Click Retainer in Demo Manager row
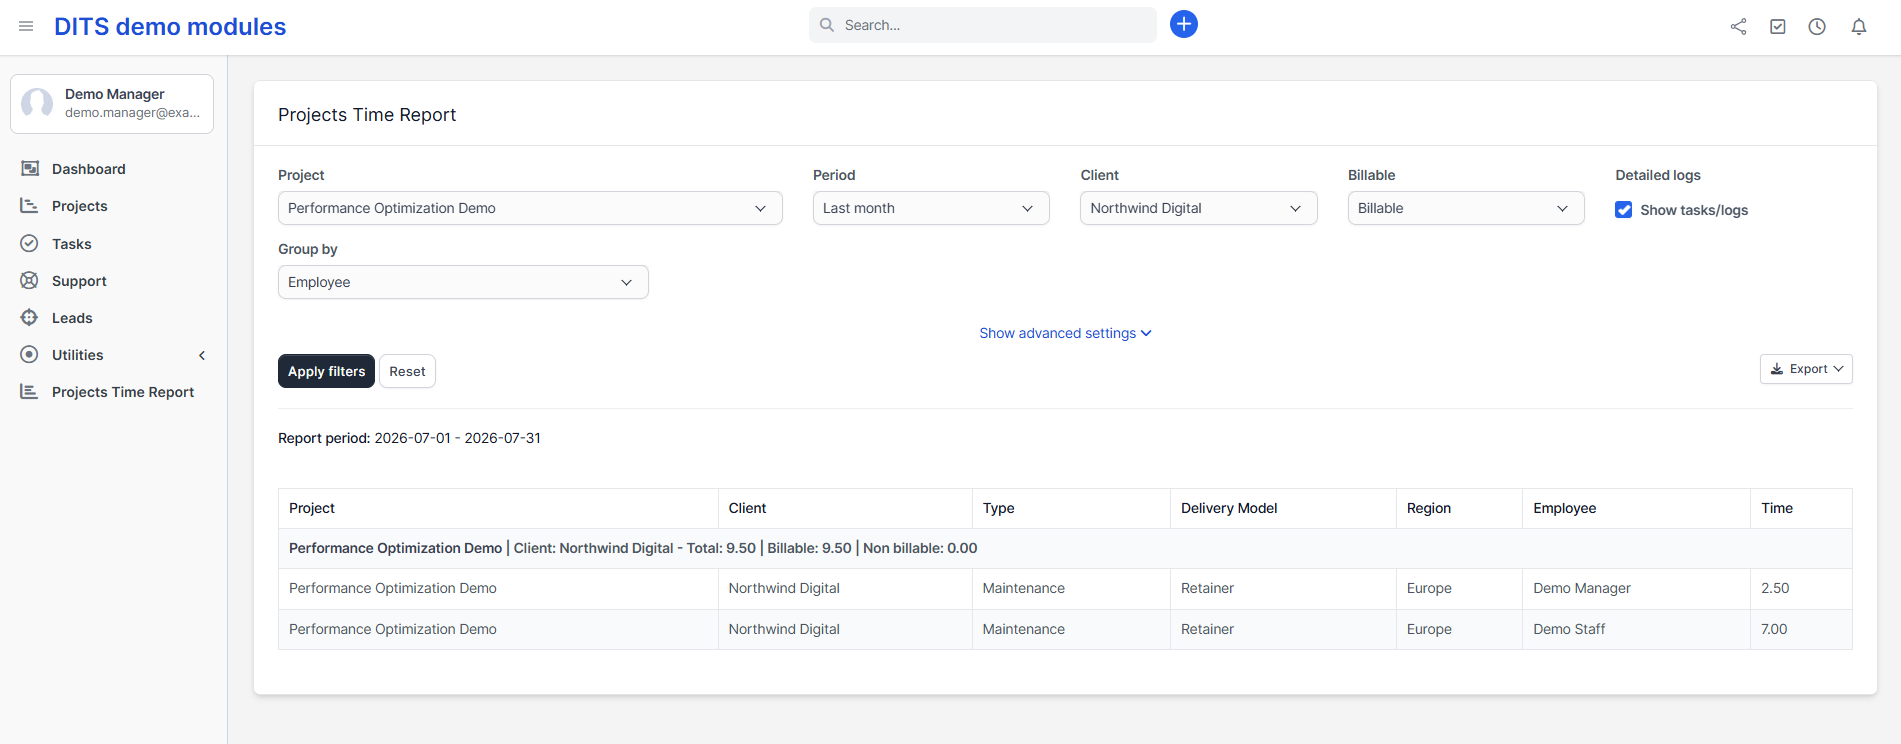Screen dimensions: 1901x744 pos(1207,588)
